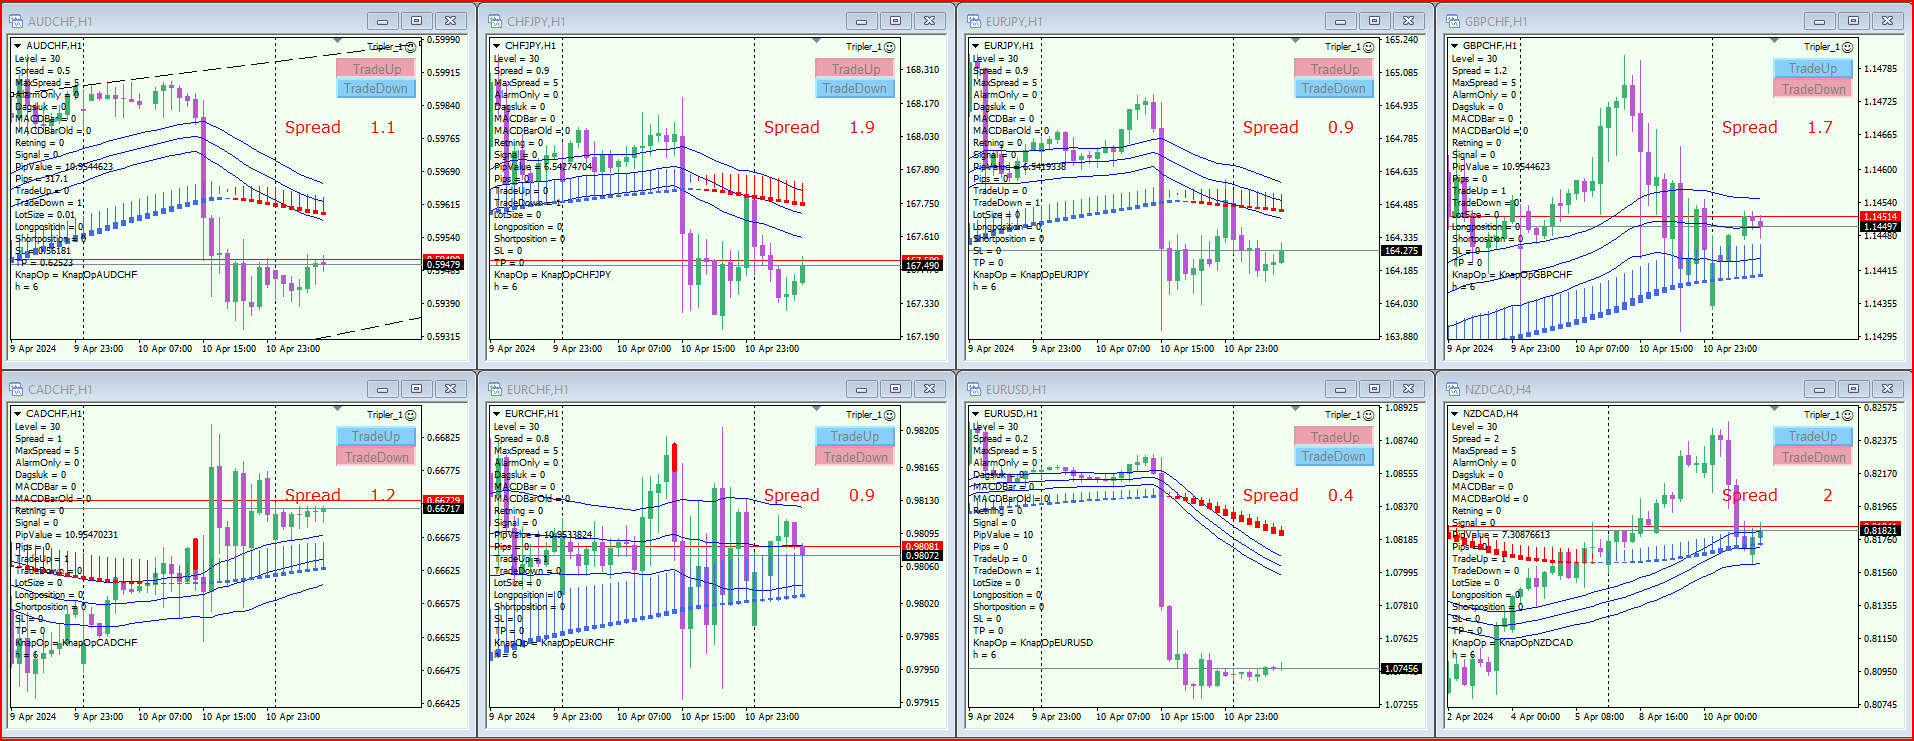The width and height of the screenshot is (1914, 741).
Task: Click TradeDown button on the CHFJPY chart
Action: pos(855,89)
